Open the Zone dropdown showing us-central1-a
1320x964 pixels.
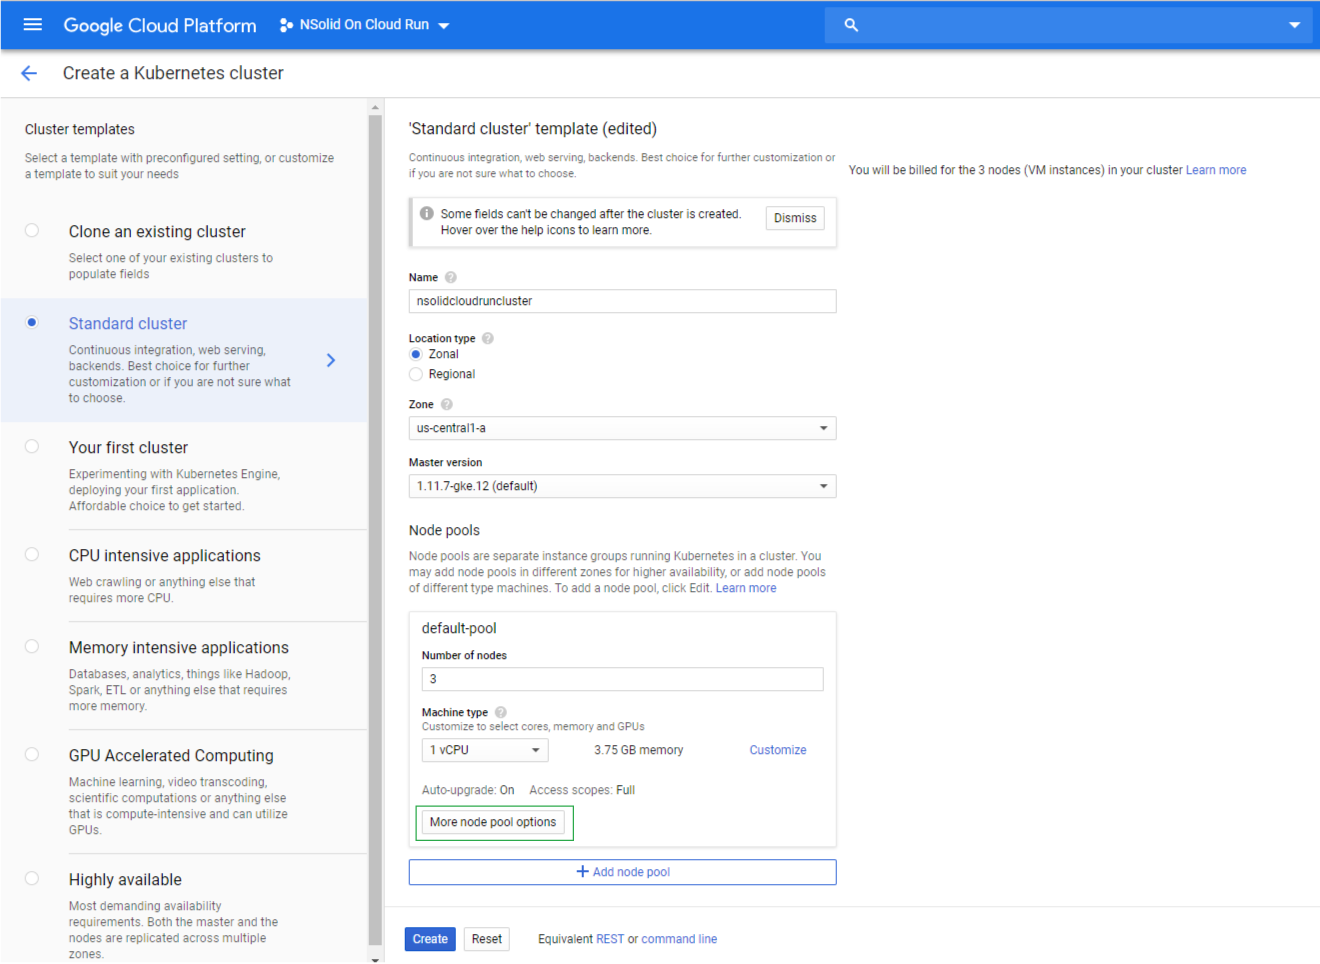click(622, 428)
